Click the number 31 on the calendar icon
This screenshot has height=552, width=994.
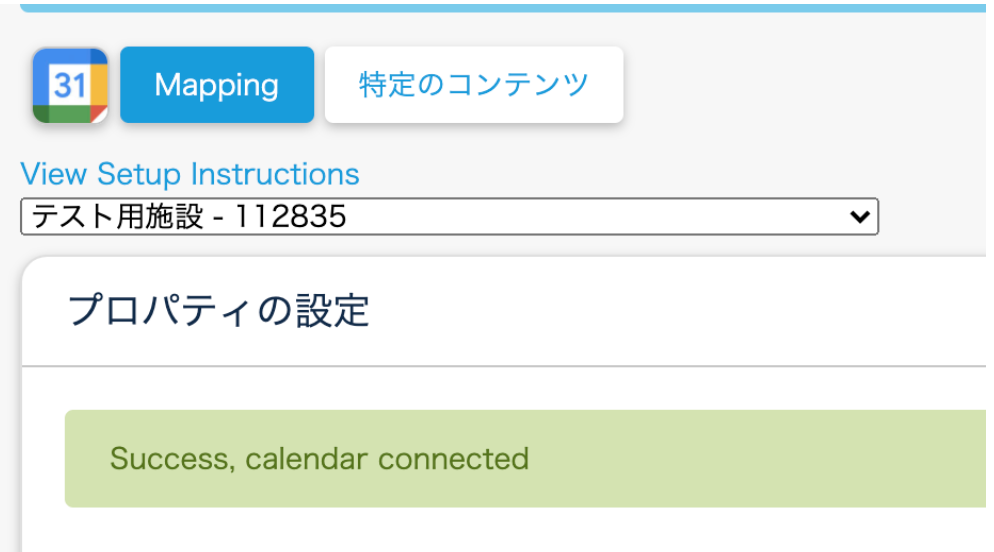69,85
